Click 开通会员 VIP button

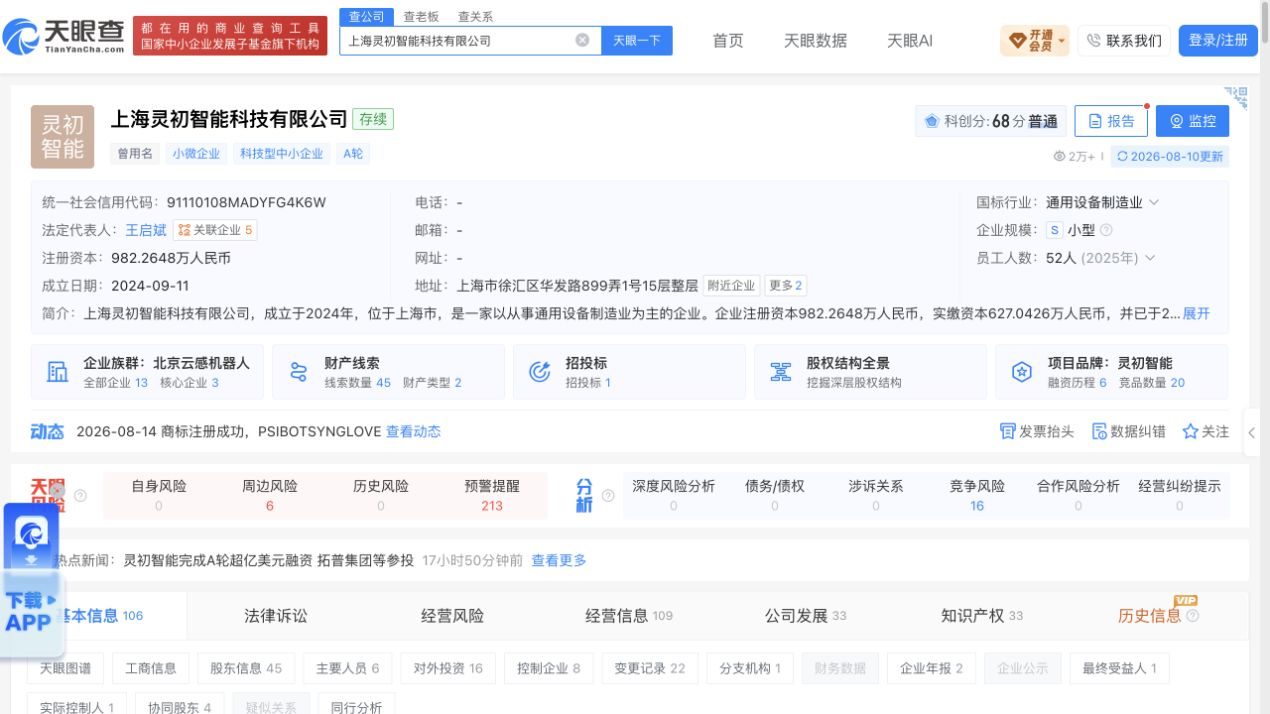tap(1034, 41)
